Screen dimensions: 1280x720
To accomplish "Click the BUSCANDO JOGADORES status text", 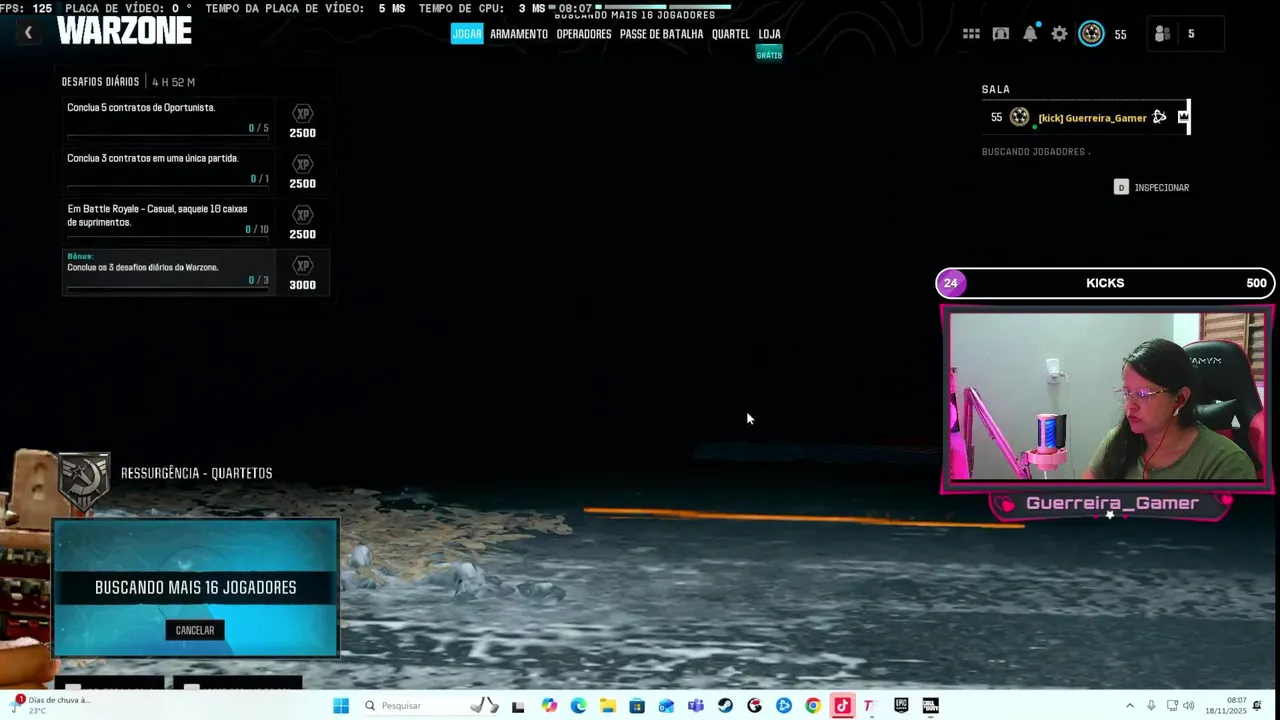I will tap(1035, 152).
